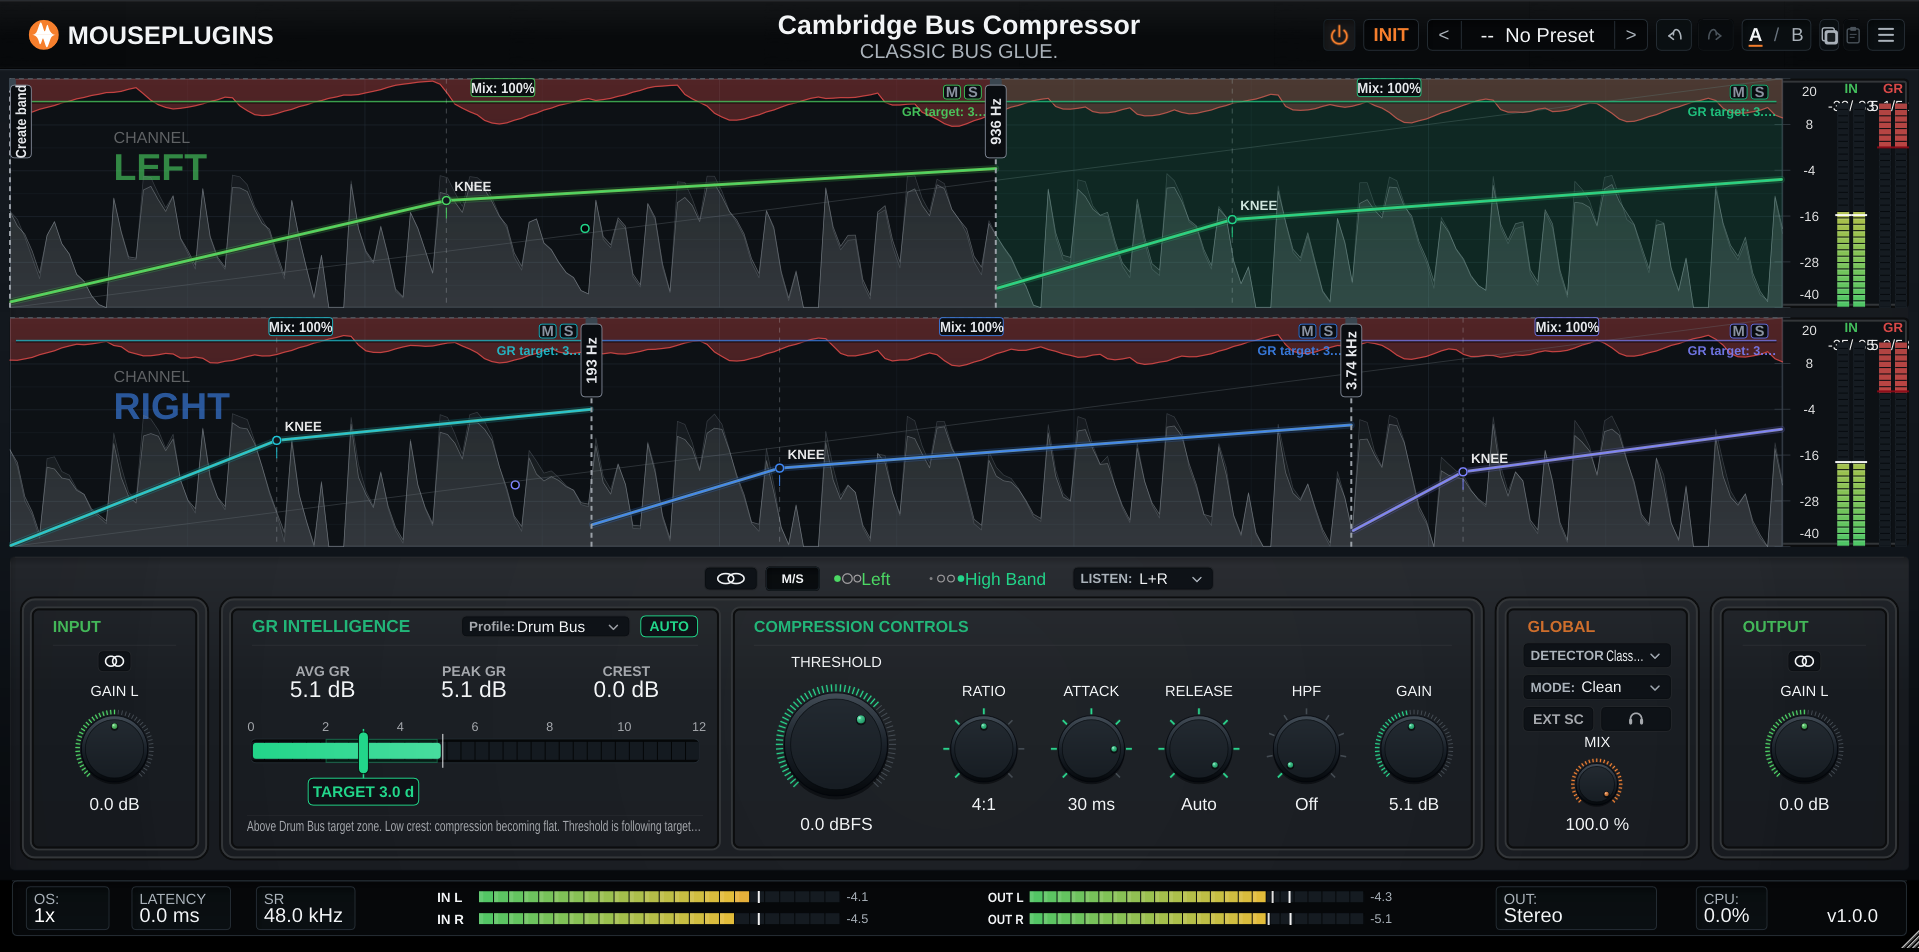The width and height of the screenshot is (1919, 952).
Task: Open the hamburger menu
Action: 1886,36
